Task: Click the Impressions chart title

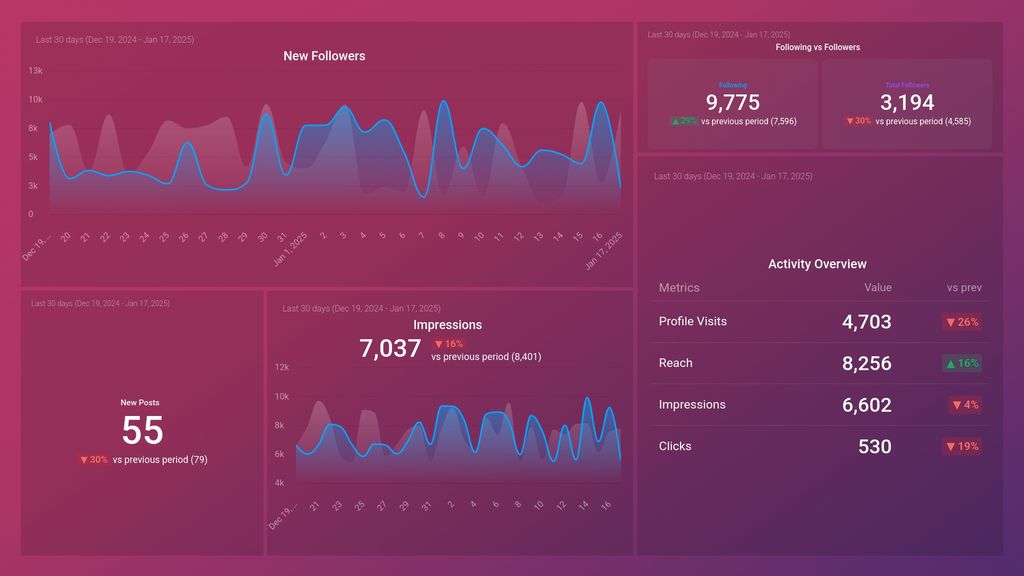Action: 447,325
